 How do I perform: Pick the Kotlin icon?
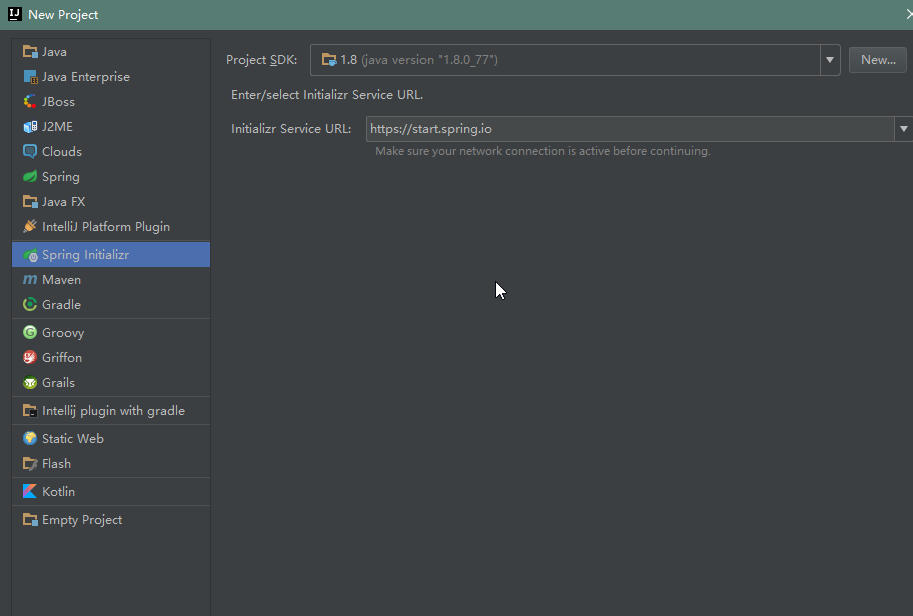[30, 492]
